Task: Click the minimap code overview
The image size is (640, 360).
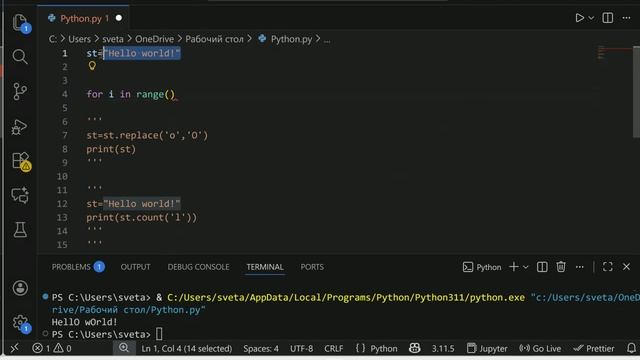Action: [615, 53]
